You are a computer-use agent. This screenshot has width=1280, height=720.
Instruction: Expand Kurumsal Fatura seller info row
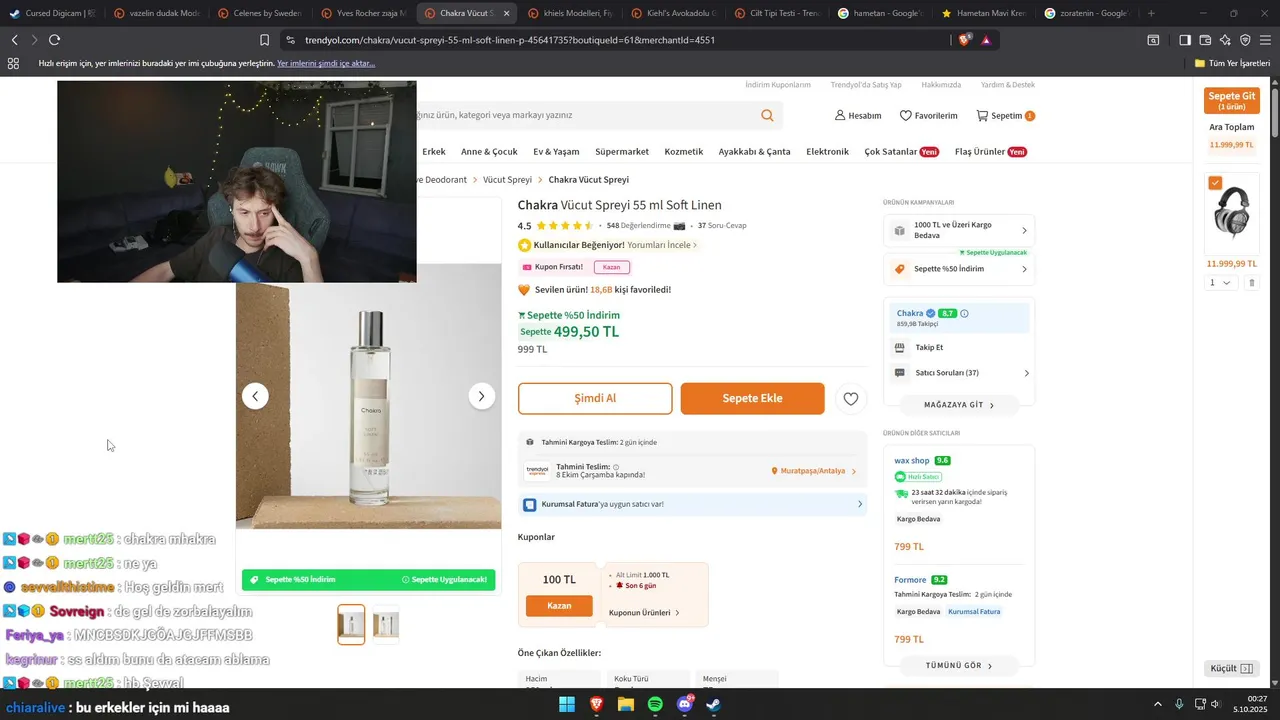point(693,504)
